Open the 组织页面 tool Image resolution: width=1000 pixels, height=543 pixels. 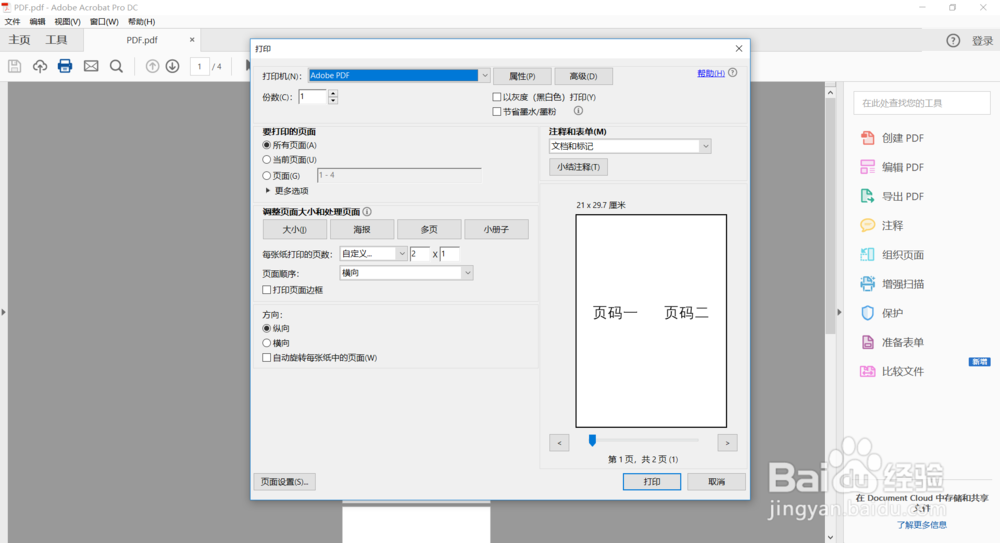pos(892,255)
